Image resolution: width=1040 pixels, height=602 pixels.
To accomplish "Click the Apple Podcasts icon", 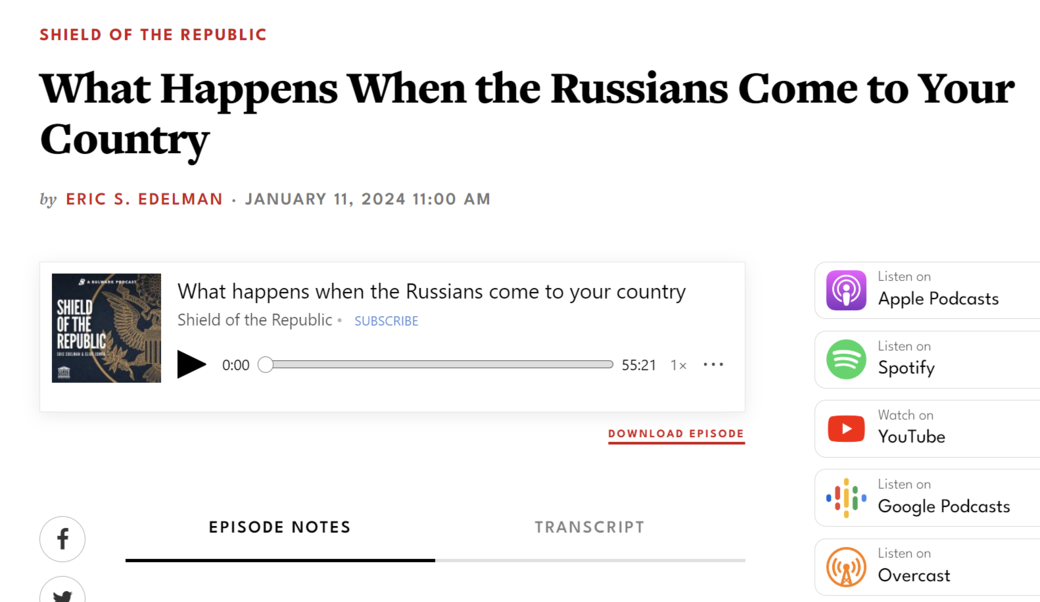I will [846, 290].
